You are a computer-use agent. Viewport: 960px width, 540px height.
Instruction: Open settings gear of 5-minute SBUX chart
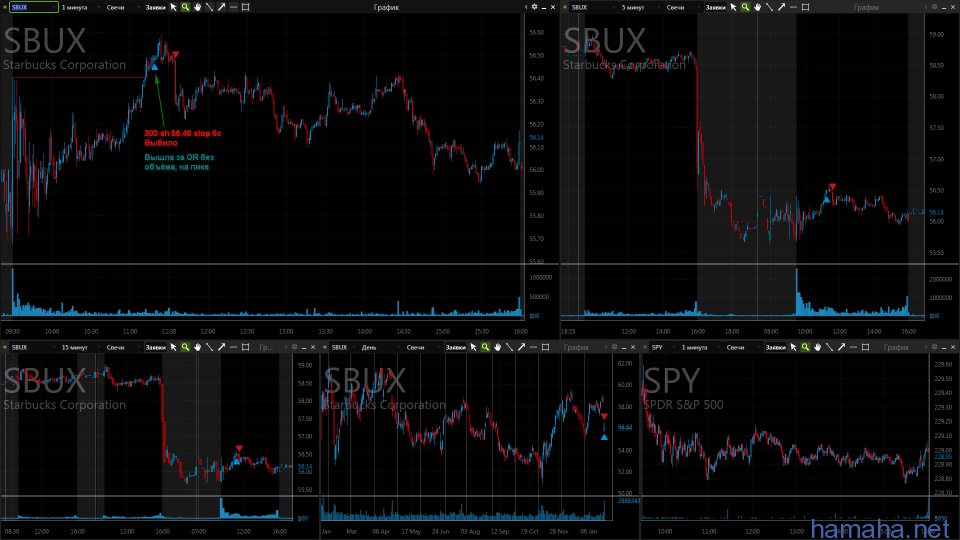(x=934, y=7)
